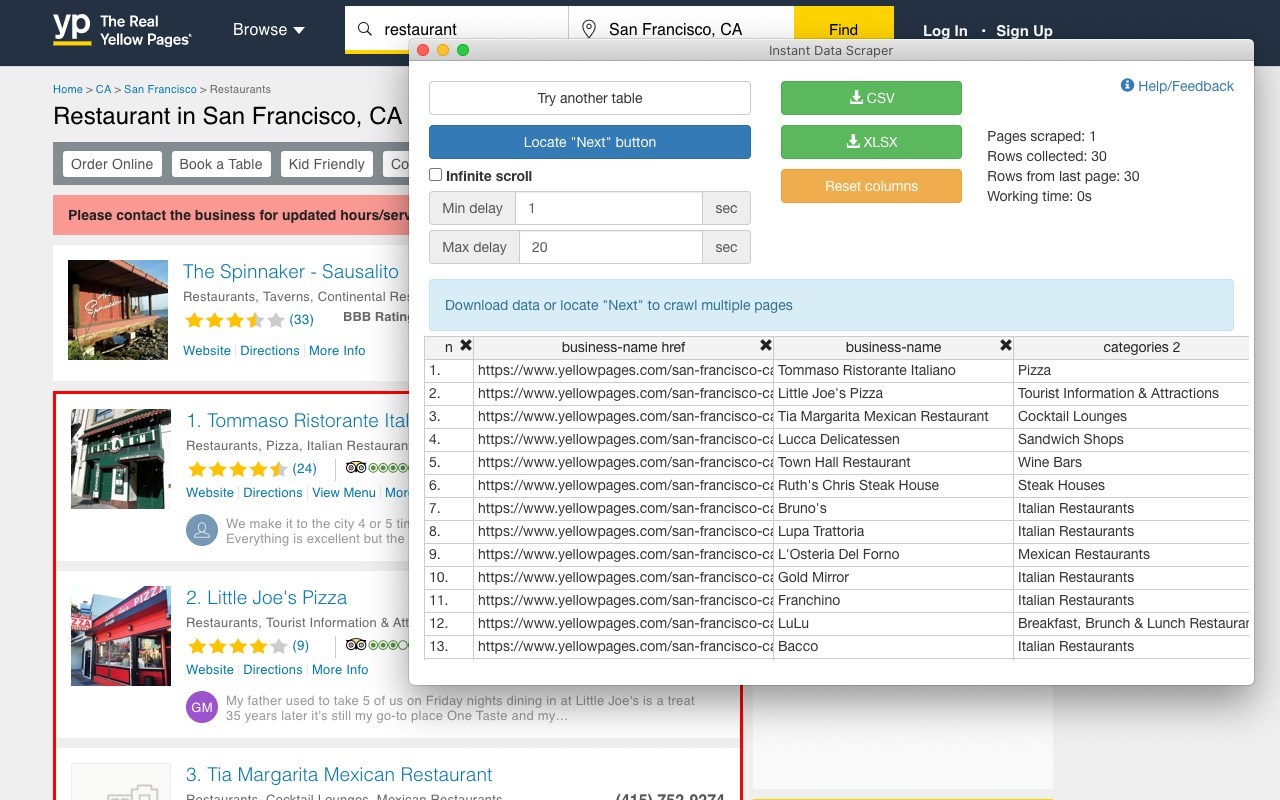Open The Spinnaker - Sausalito listing

click(x=291, y=271)
